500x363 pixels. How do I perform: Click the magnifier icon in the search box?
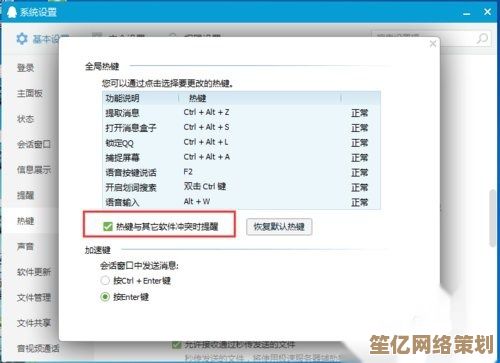point(482,39)
